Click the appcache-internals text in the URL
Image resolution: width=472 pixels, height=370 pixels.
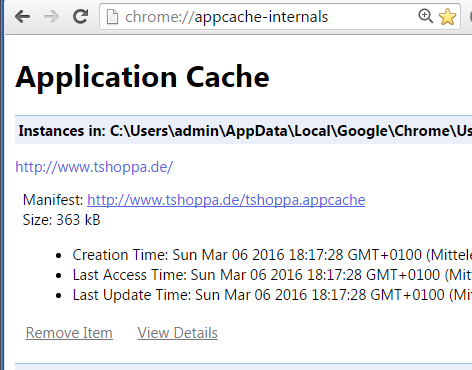[x=261, y=17]
